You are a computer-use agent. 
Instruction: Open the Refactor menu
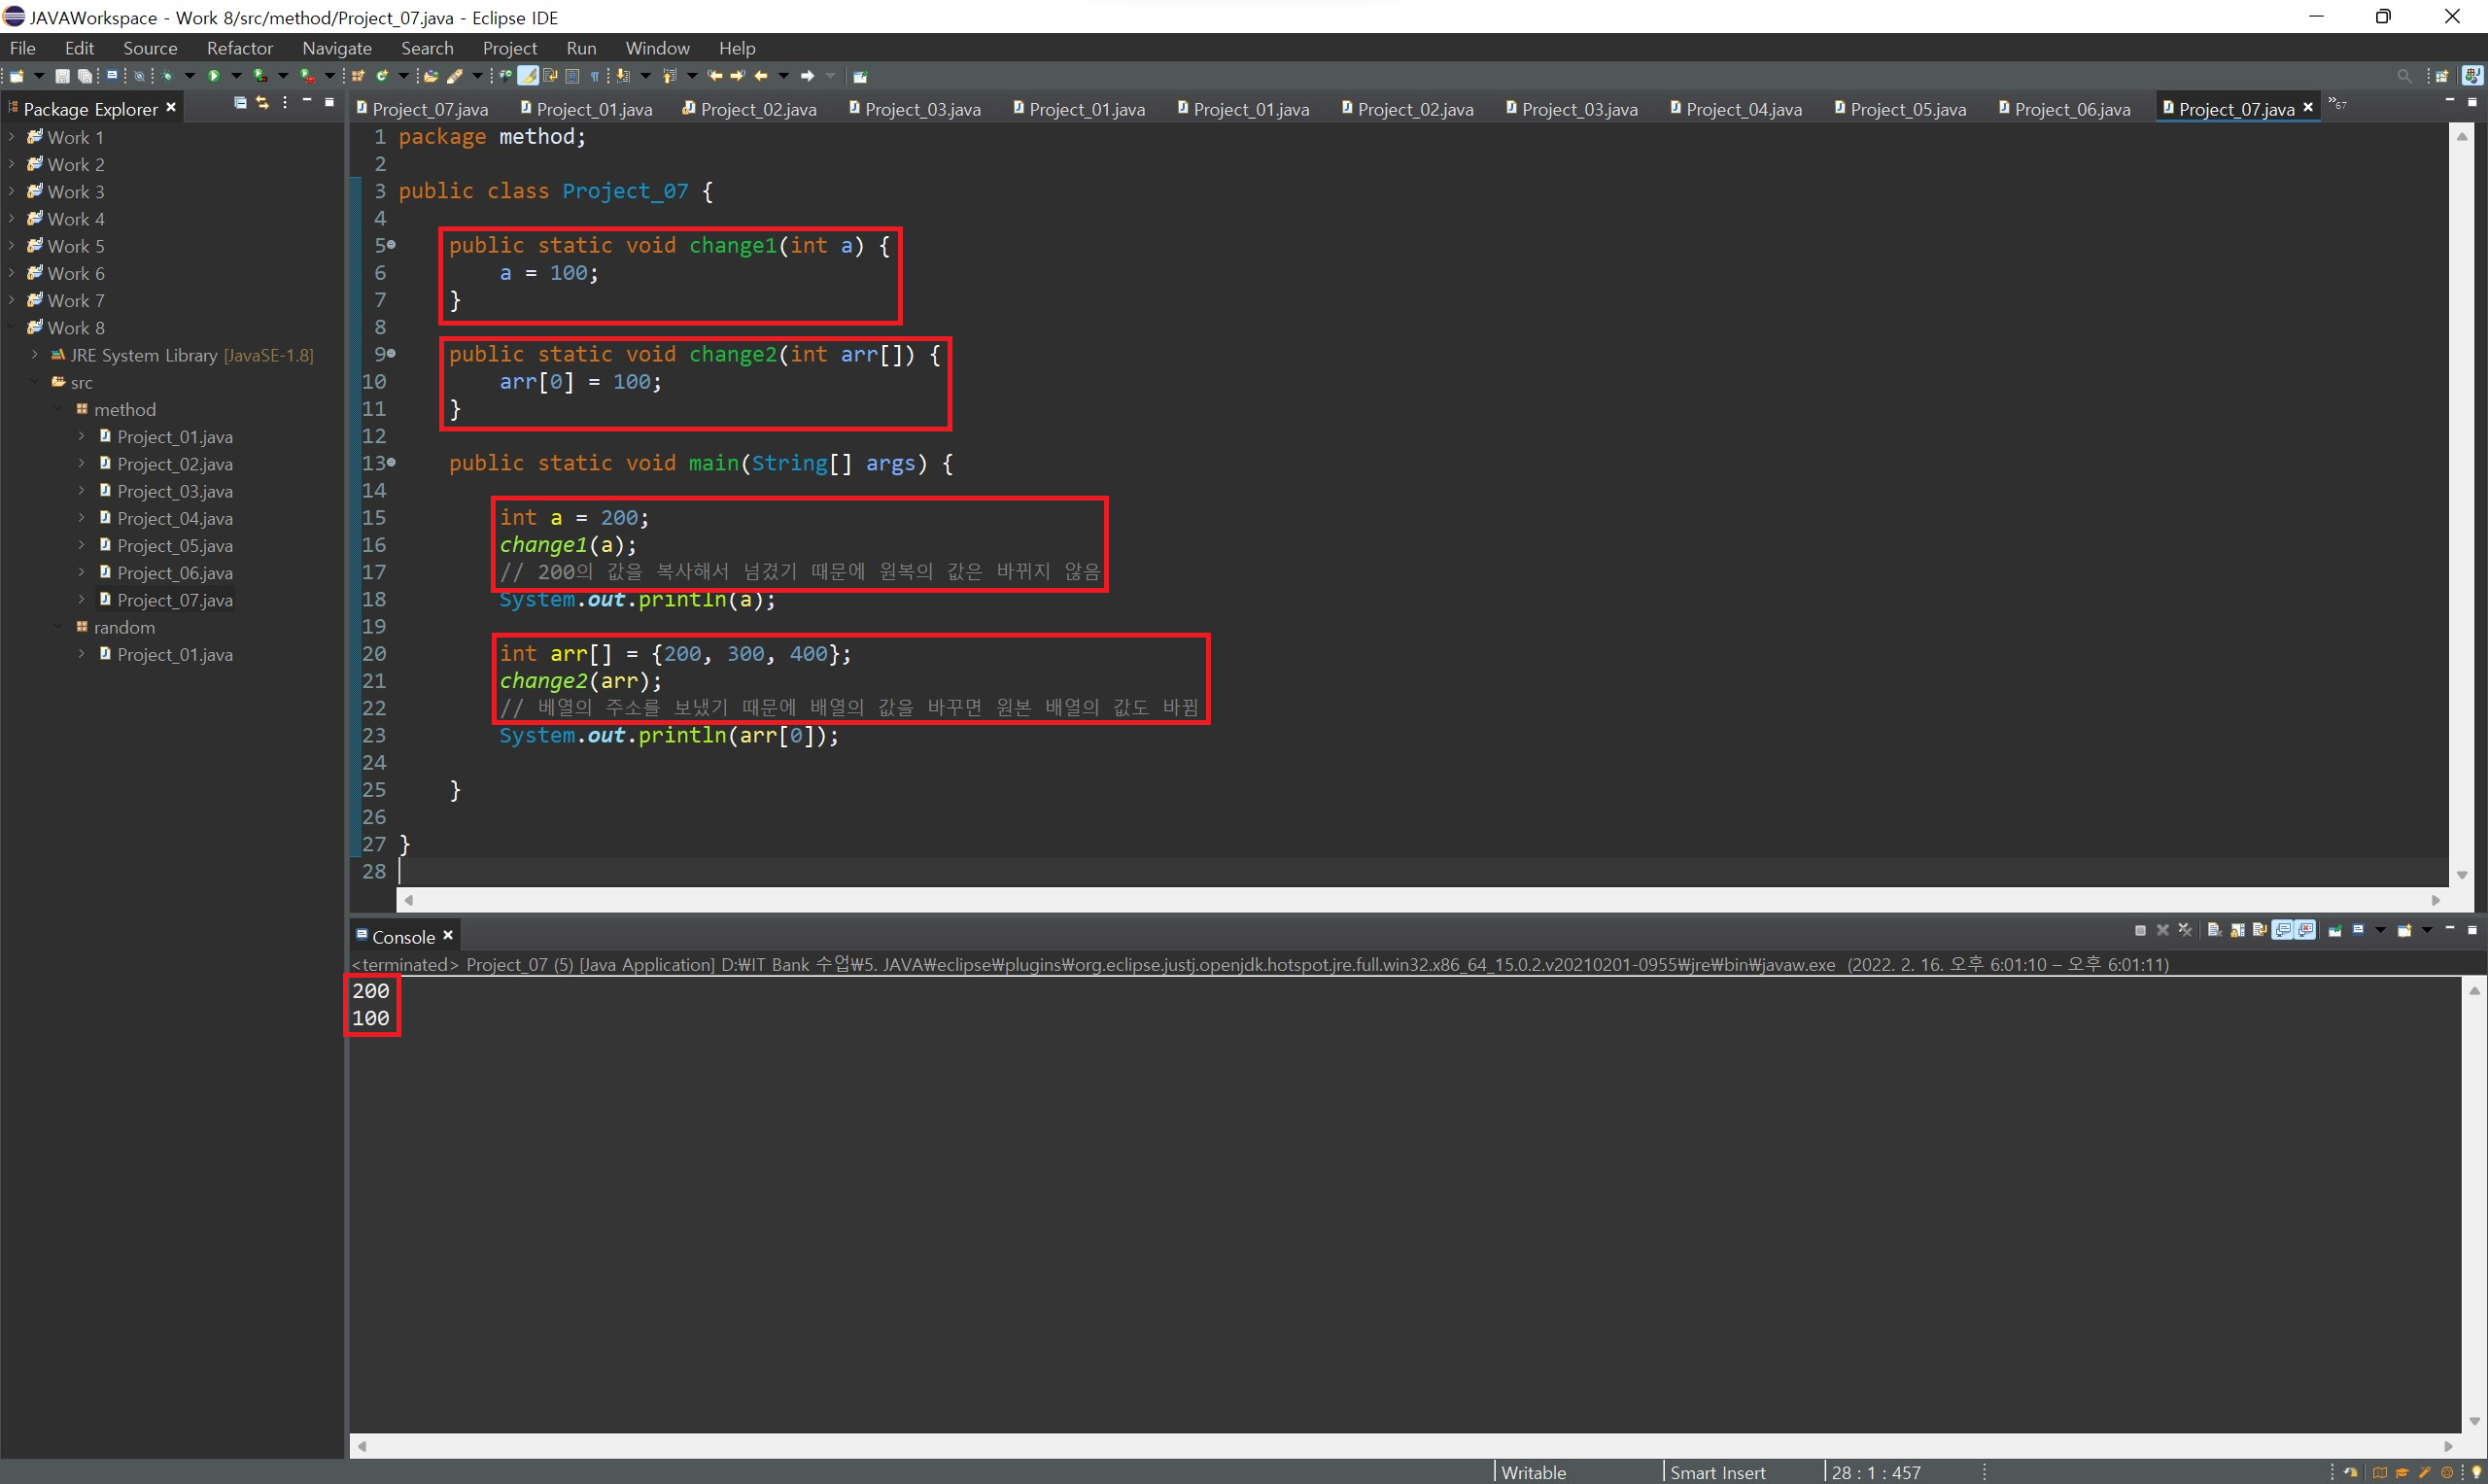click(x=239, y=48)
